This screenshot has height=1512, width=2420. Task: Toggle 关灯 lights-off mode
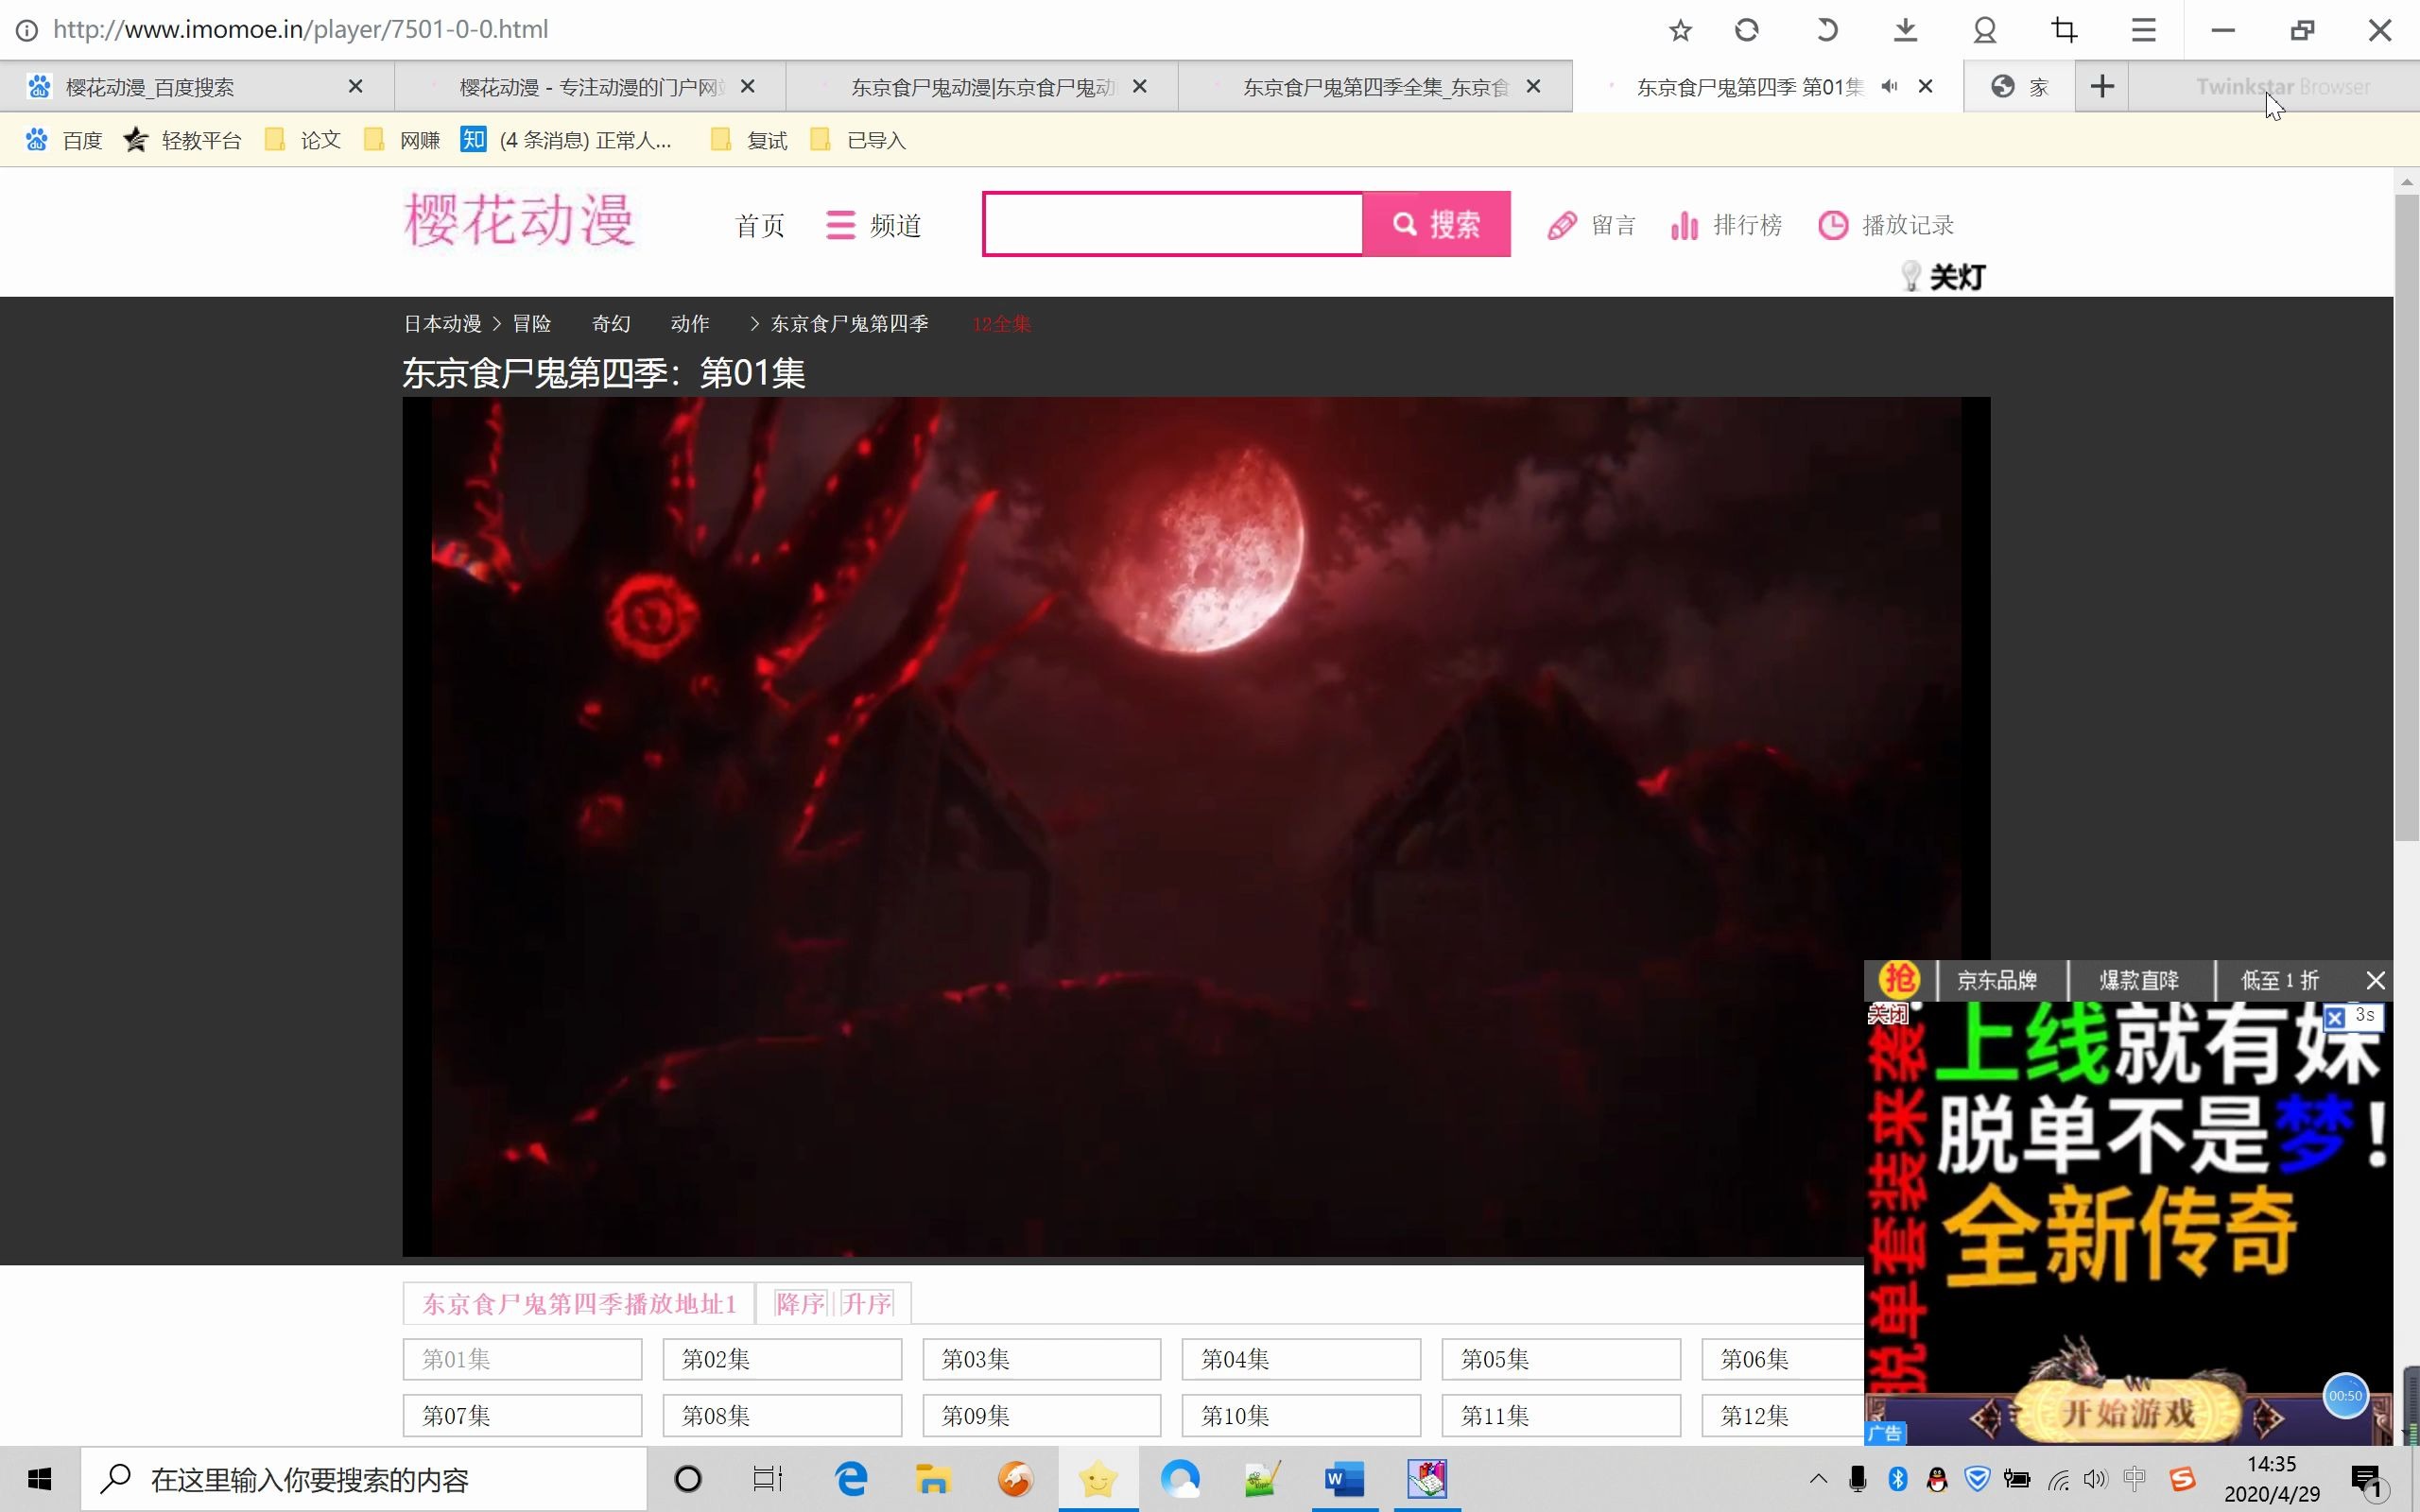1943,277
